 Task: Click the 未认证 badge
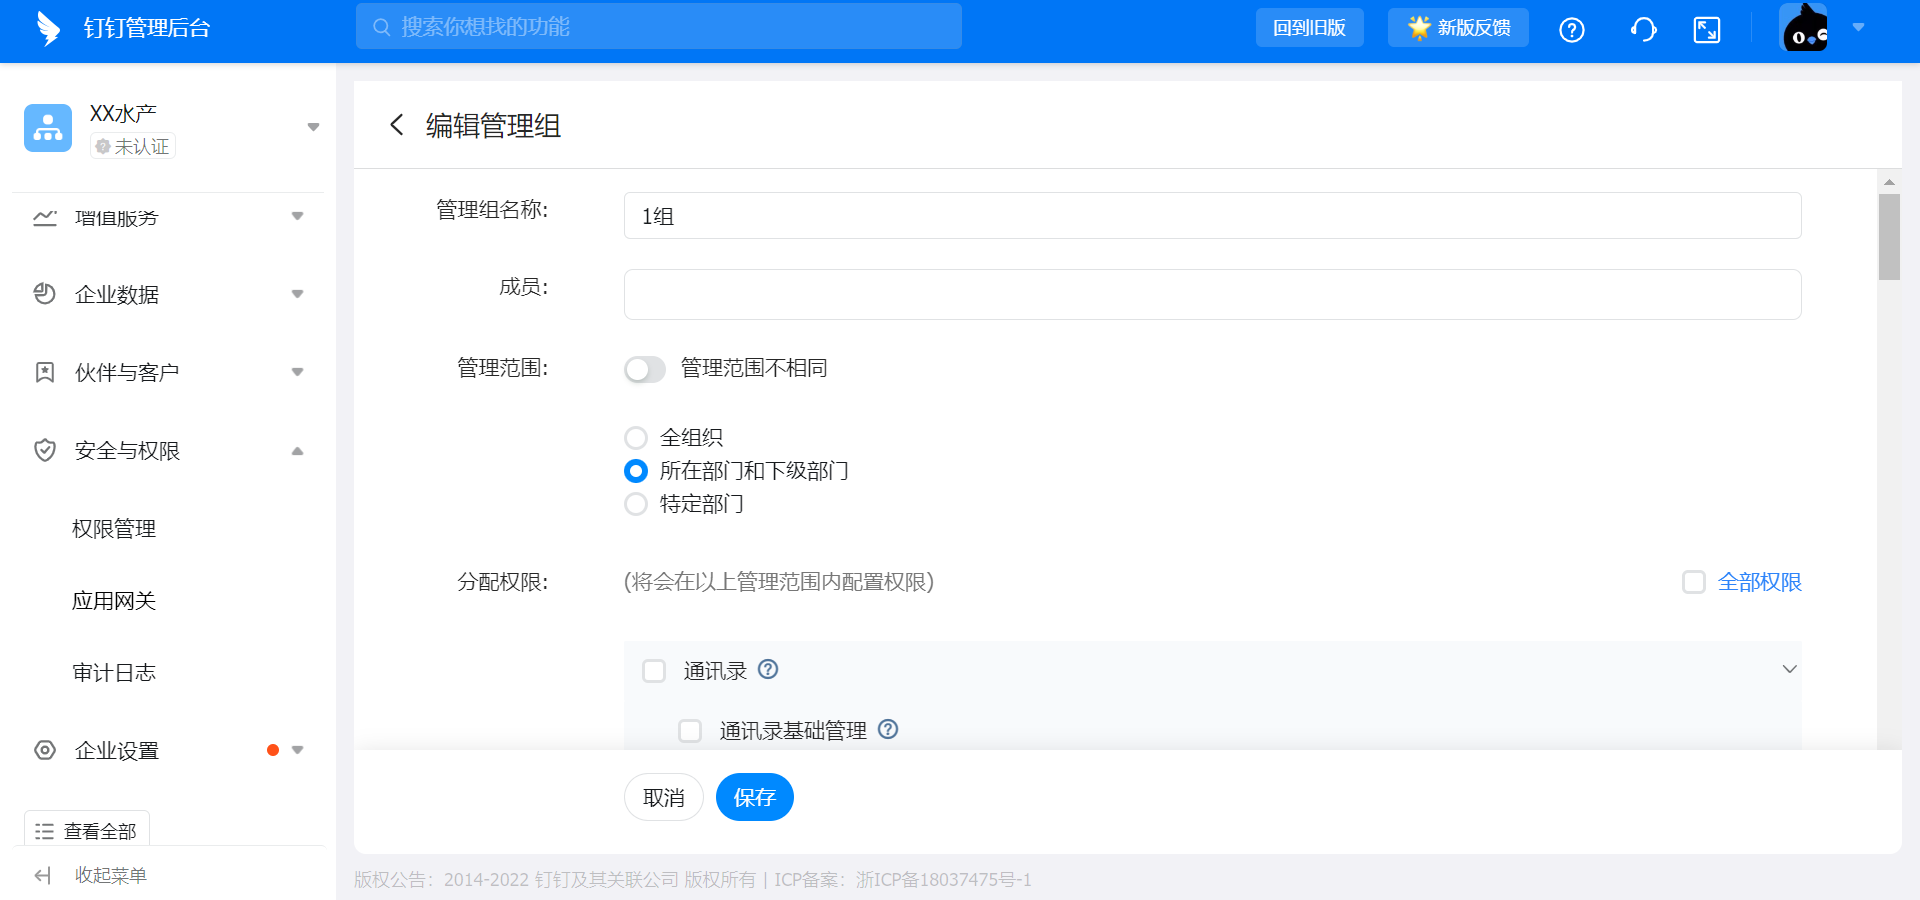pyautogui.click(x=133, y=146)
